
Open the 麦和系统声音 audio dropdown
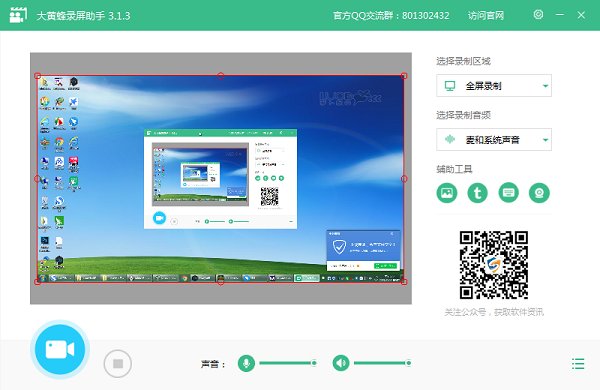tap(494, 140)
